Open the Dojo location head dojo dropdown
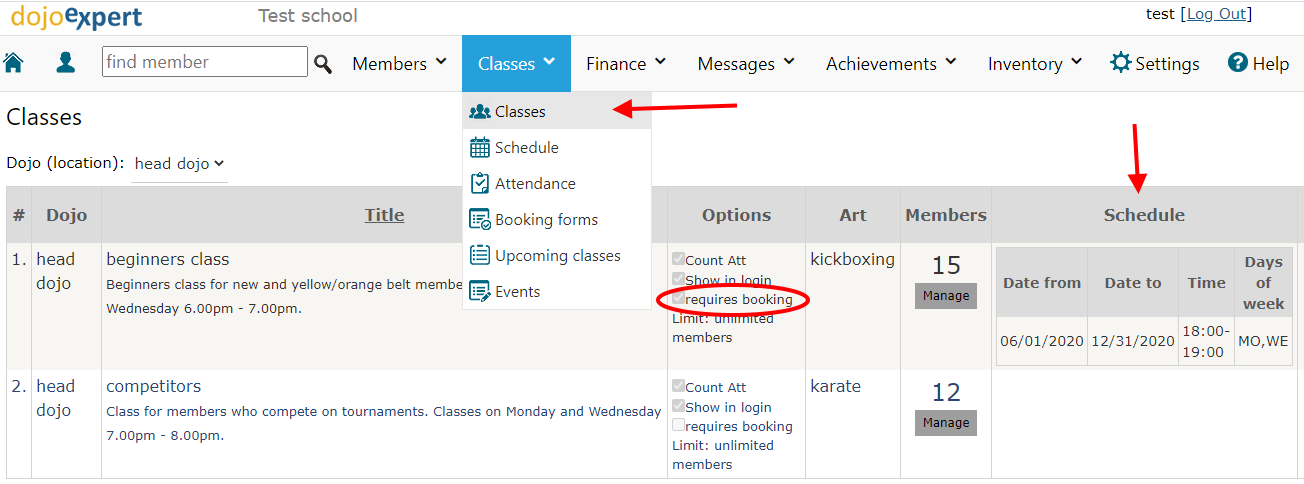 180,164
